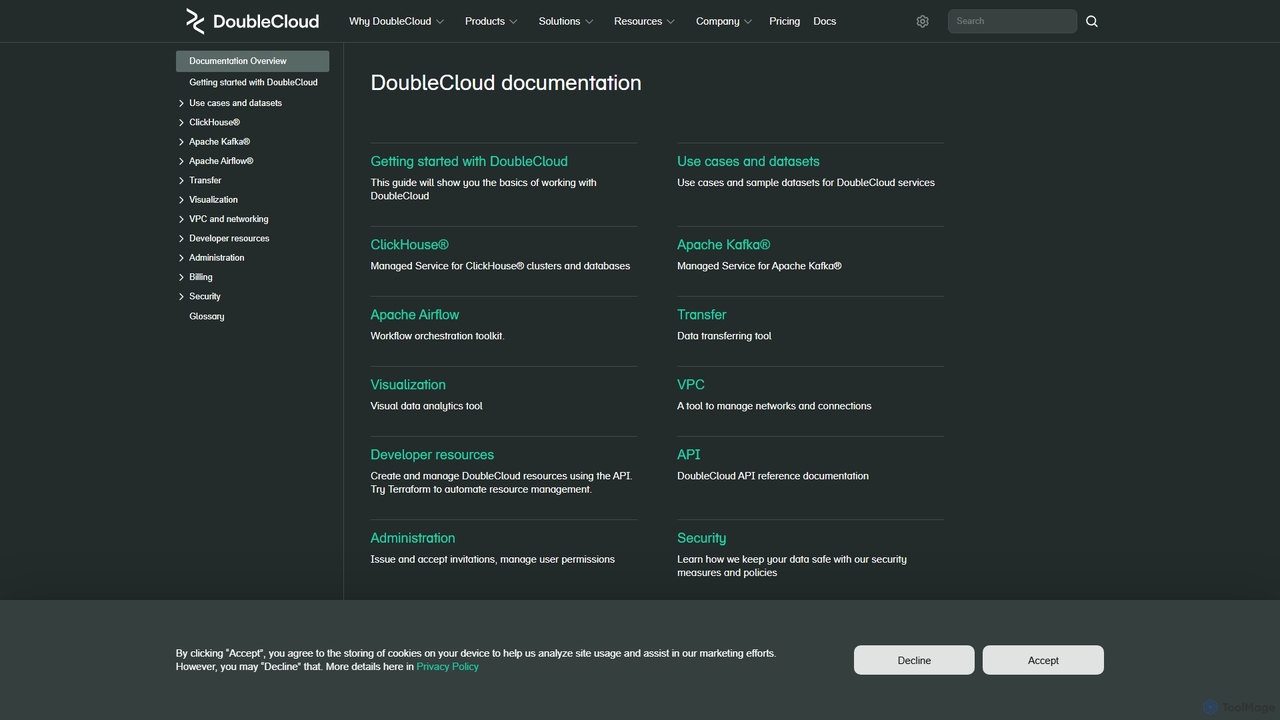Expand the ClickHouse® sidebar section chevron

tap(181, 122)
